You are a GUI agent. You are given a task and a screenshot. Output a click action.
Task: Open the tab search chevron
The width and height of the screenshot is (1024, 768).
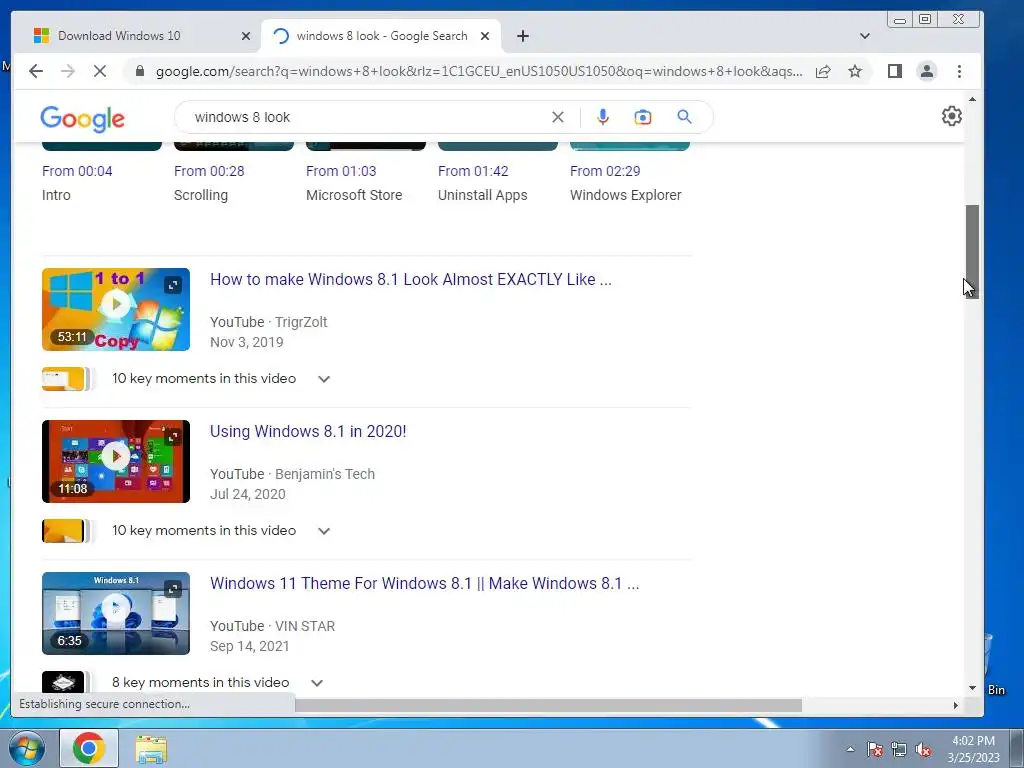(x=865, y=36)
